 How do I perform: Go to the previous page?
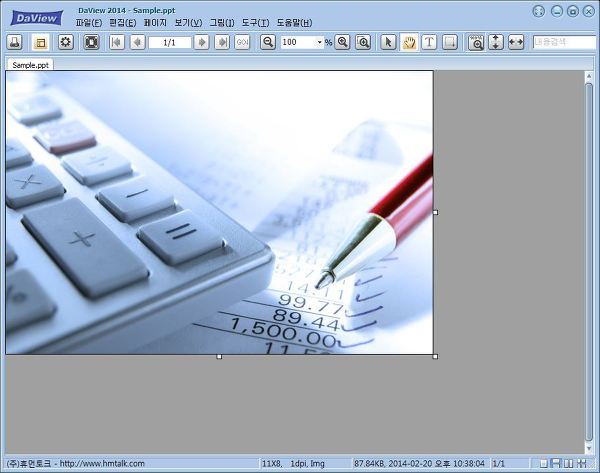coord(137,42)
